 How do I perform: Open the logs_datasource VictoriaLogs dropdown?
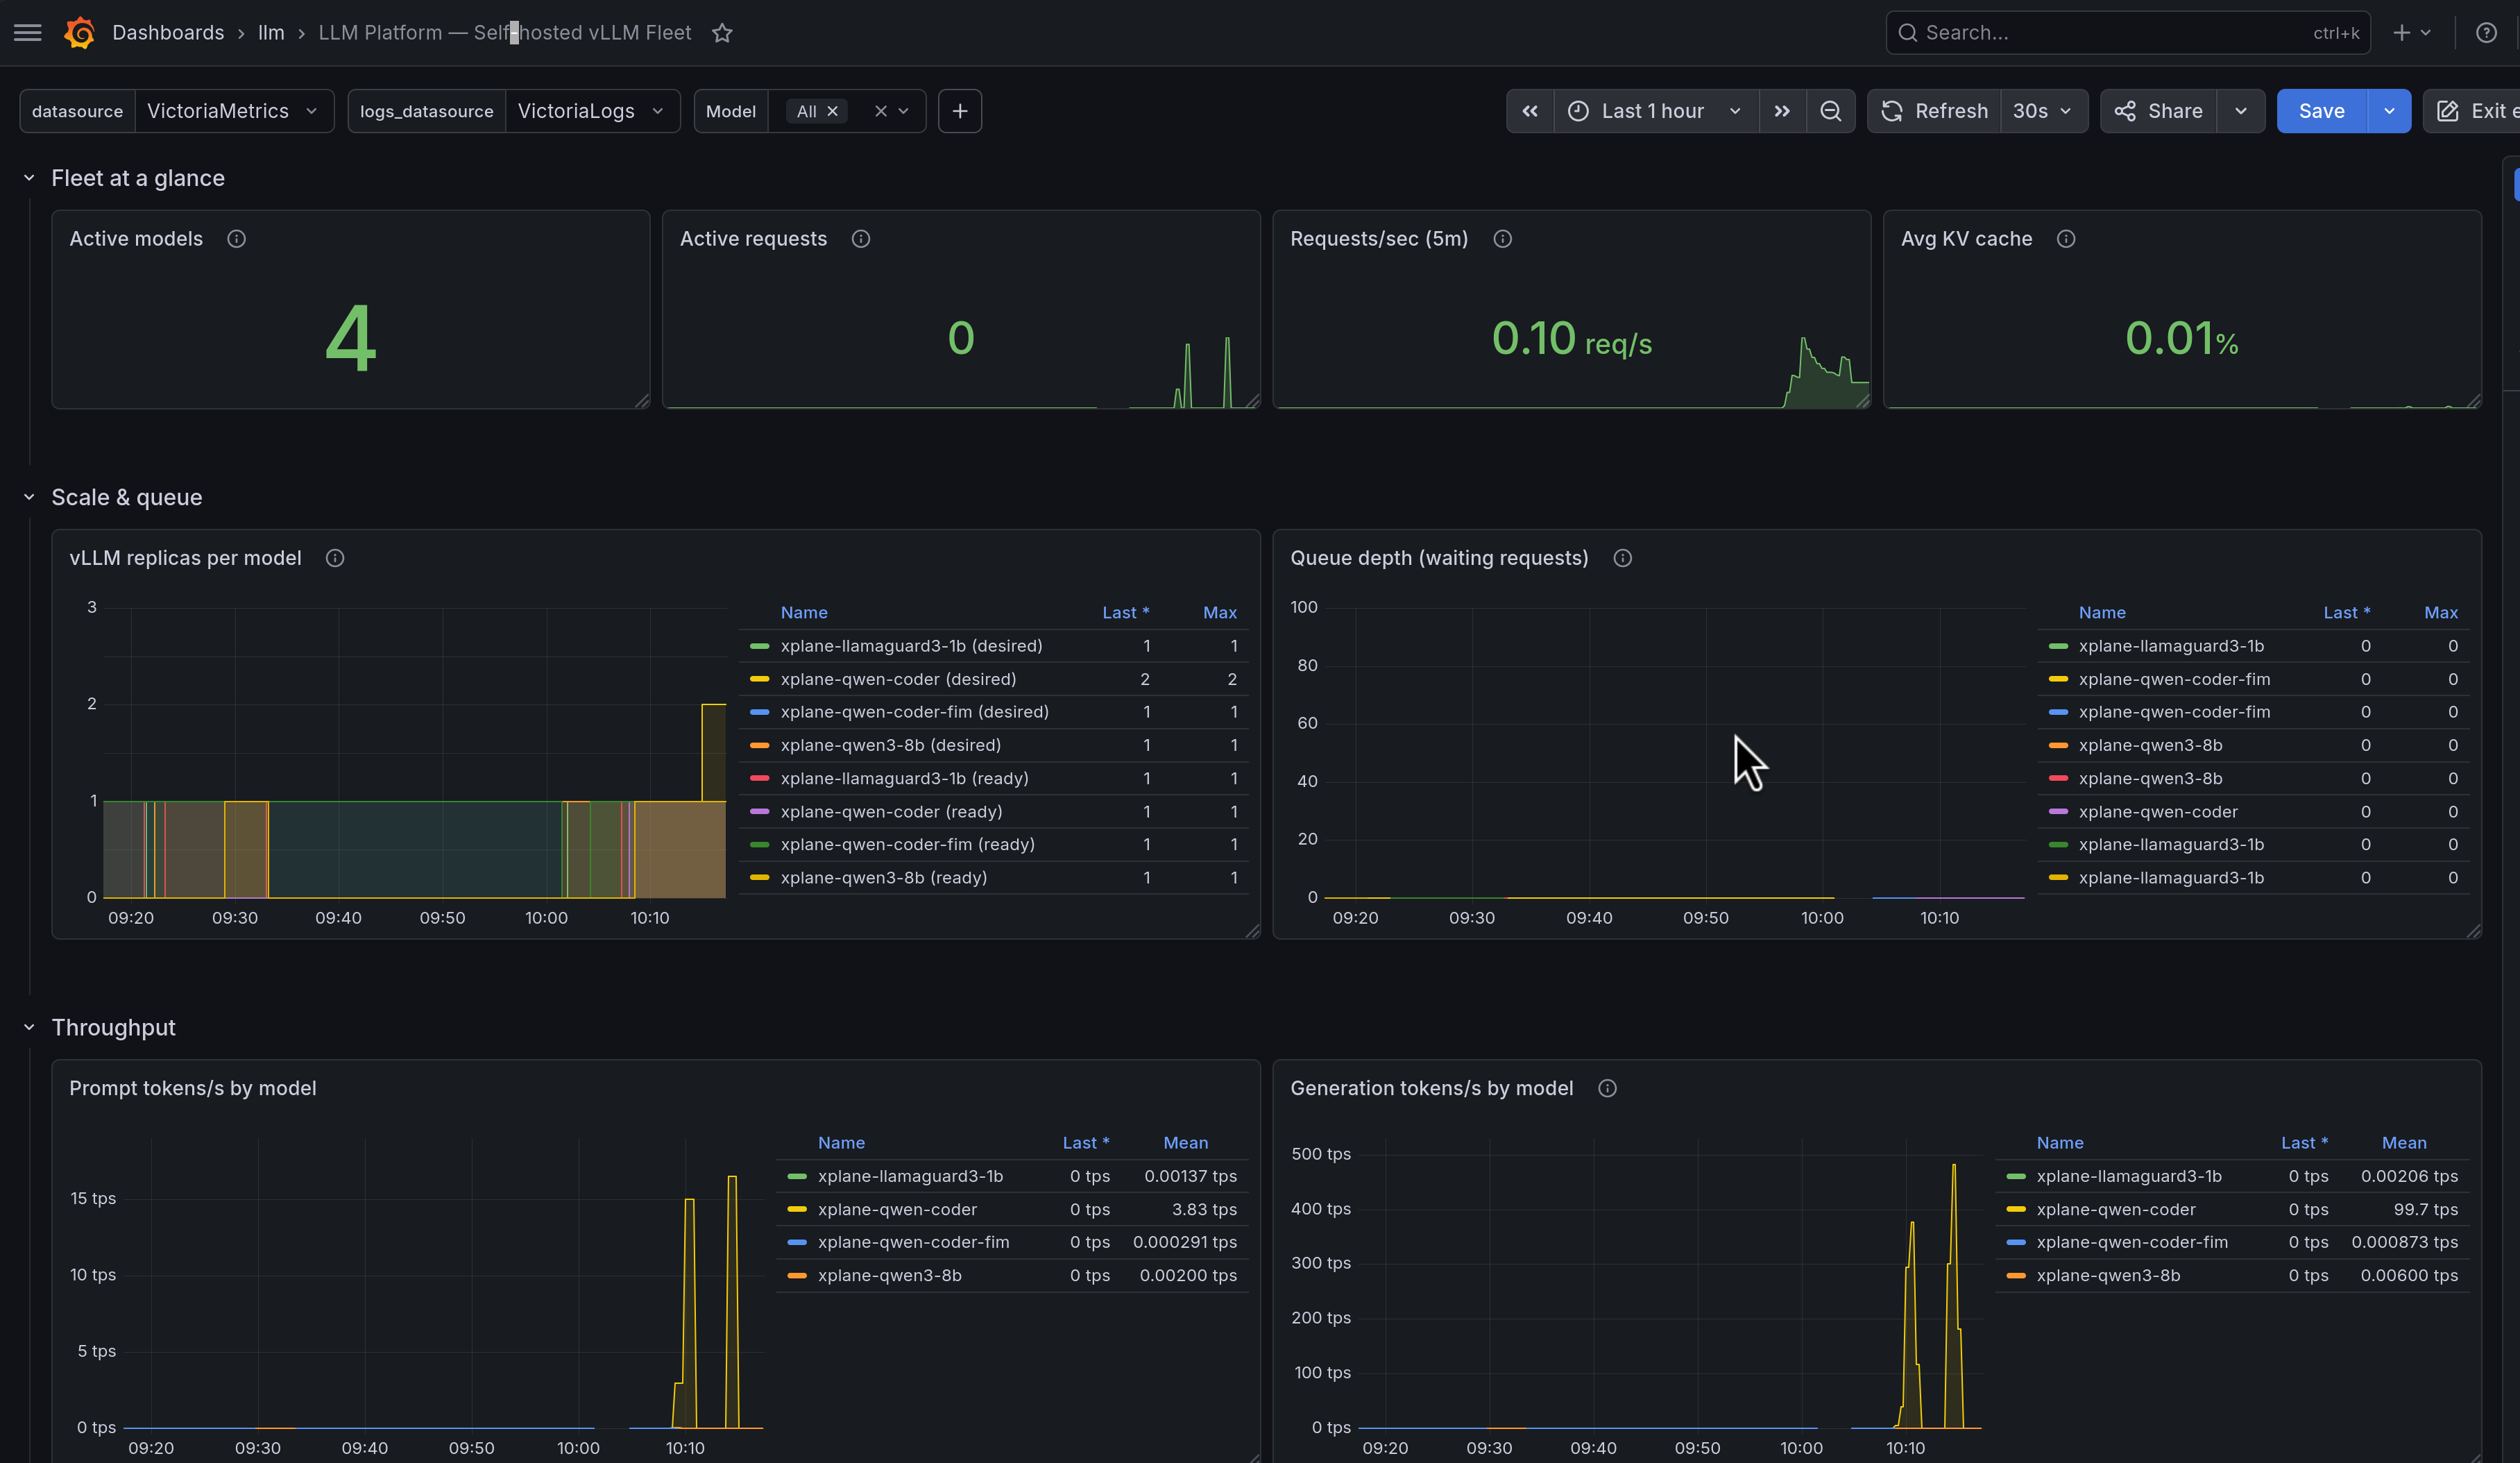coord(592,111)
